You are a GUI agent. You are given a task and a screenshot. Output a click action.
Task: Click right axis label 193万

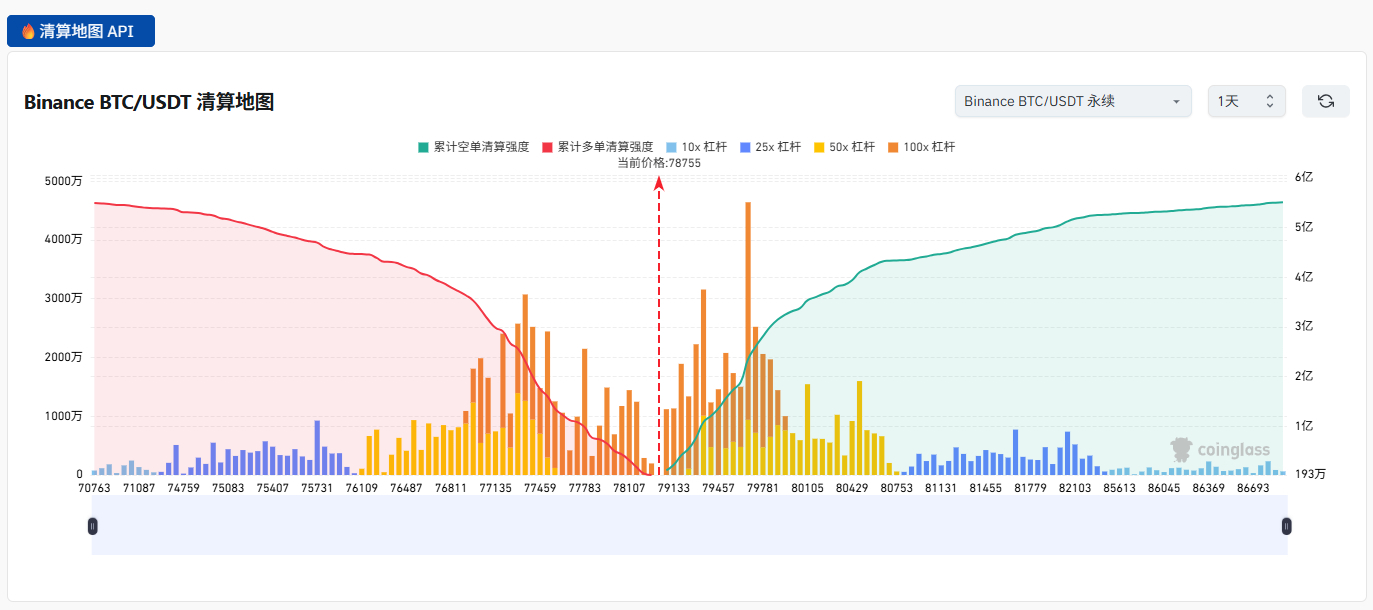pos(1310,474)
